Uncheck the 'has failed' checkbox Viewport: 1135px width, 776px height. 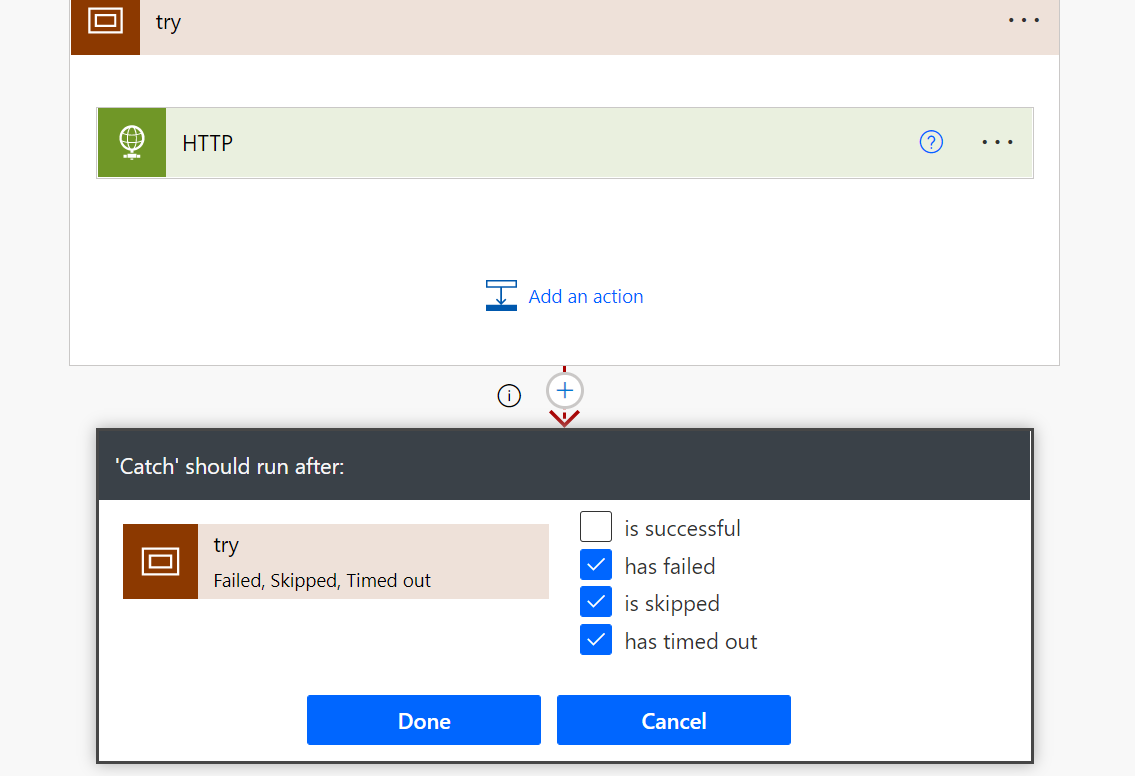click(x=596, y=565)
